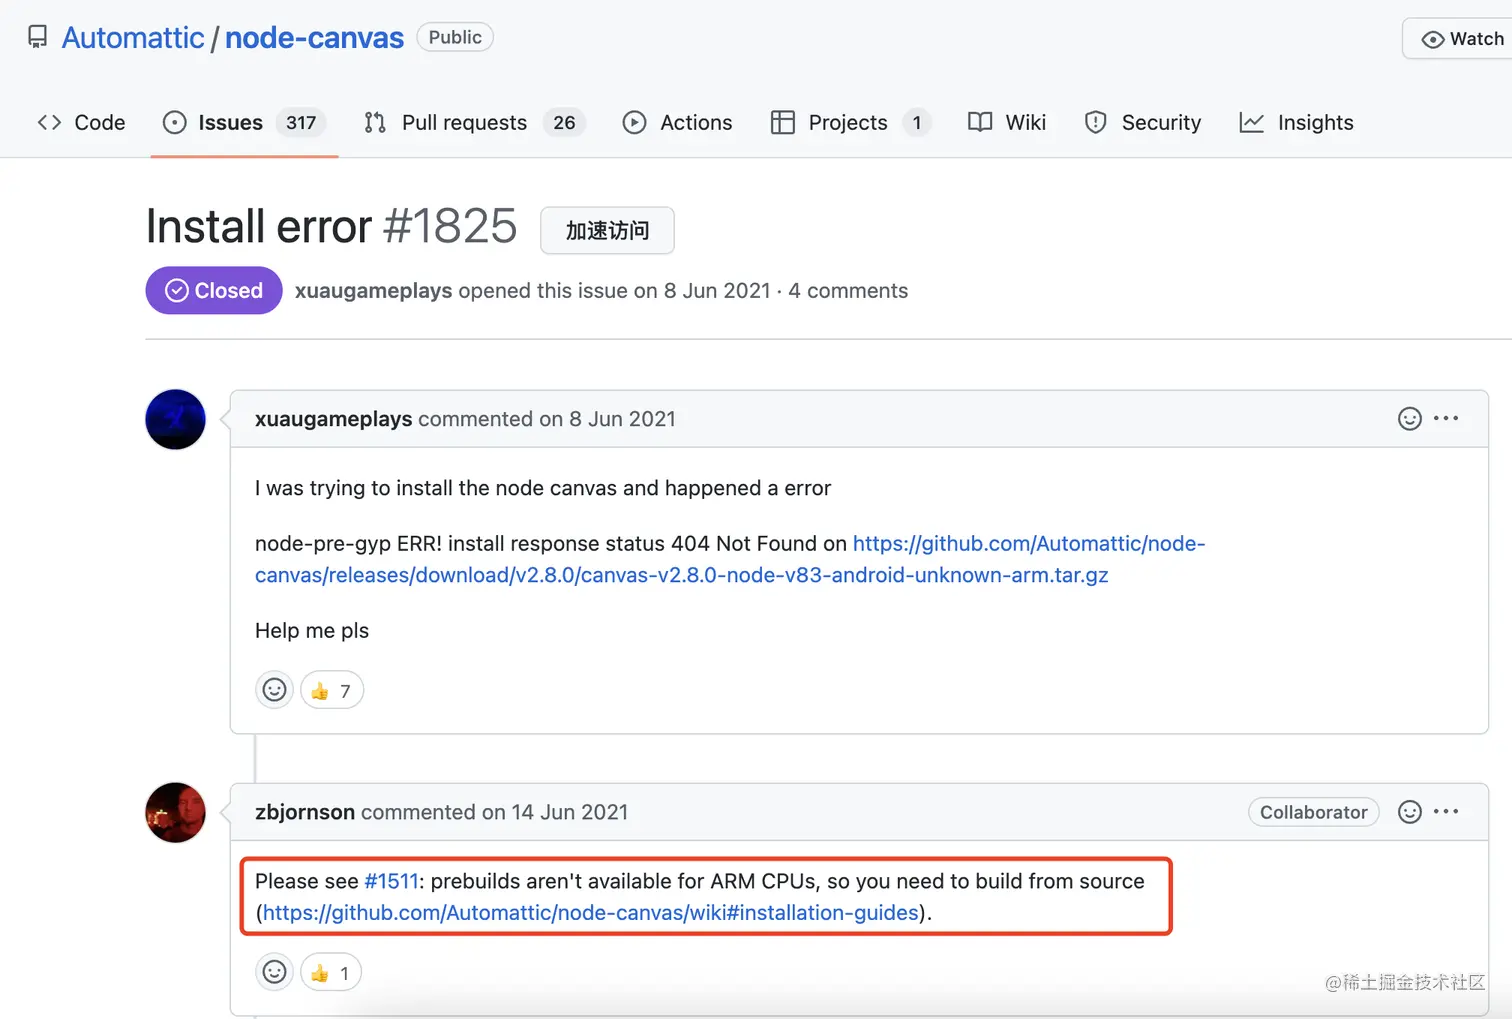This screenshot has height=1019, width=1512.
Task: Click the Code tab angle-brackets icon
Action: coord(49,122)
